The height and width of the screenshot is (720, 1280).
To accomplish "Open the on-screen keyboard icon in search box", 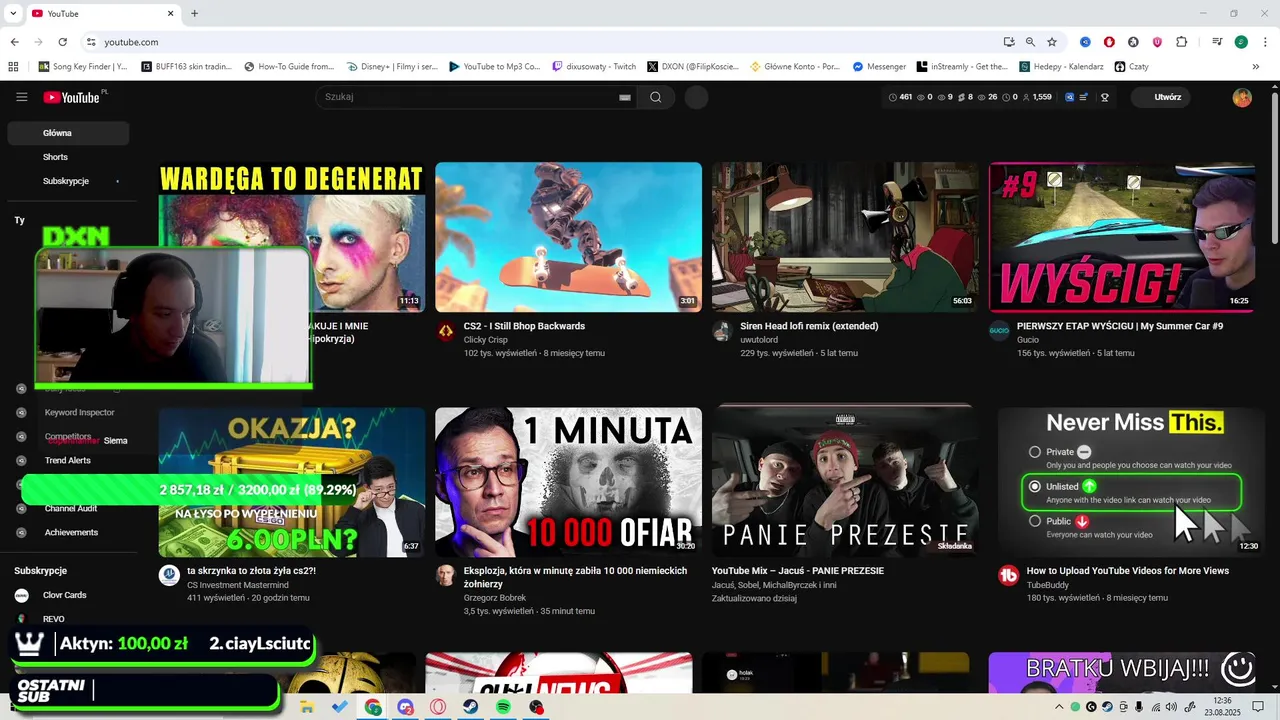I will [x=625, y=97].
